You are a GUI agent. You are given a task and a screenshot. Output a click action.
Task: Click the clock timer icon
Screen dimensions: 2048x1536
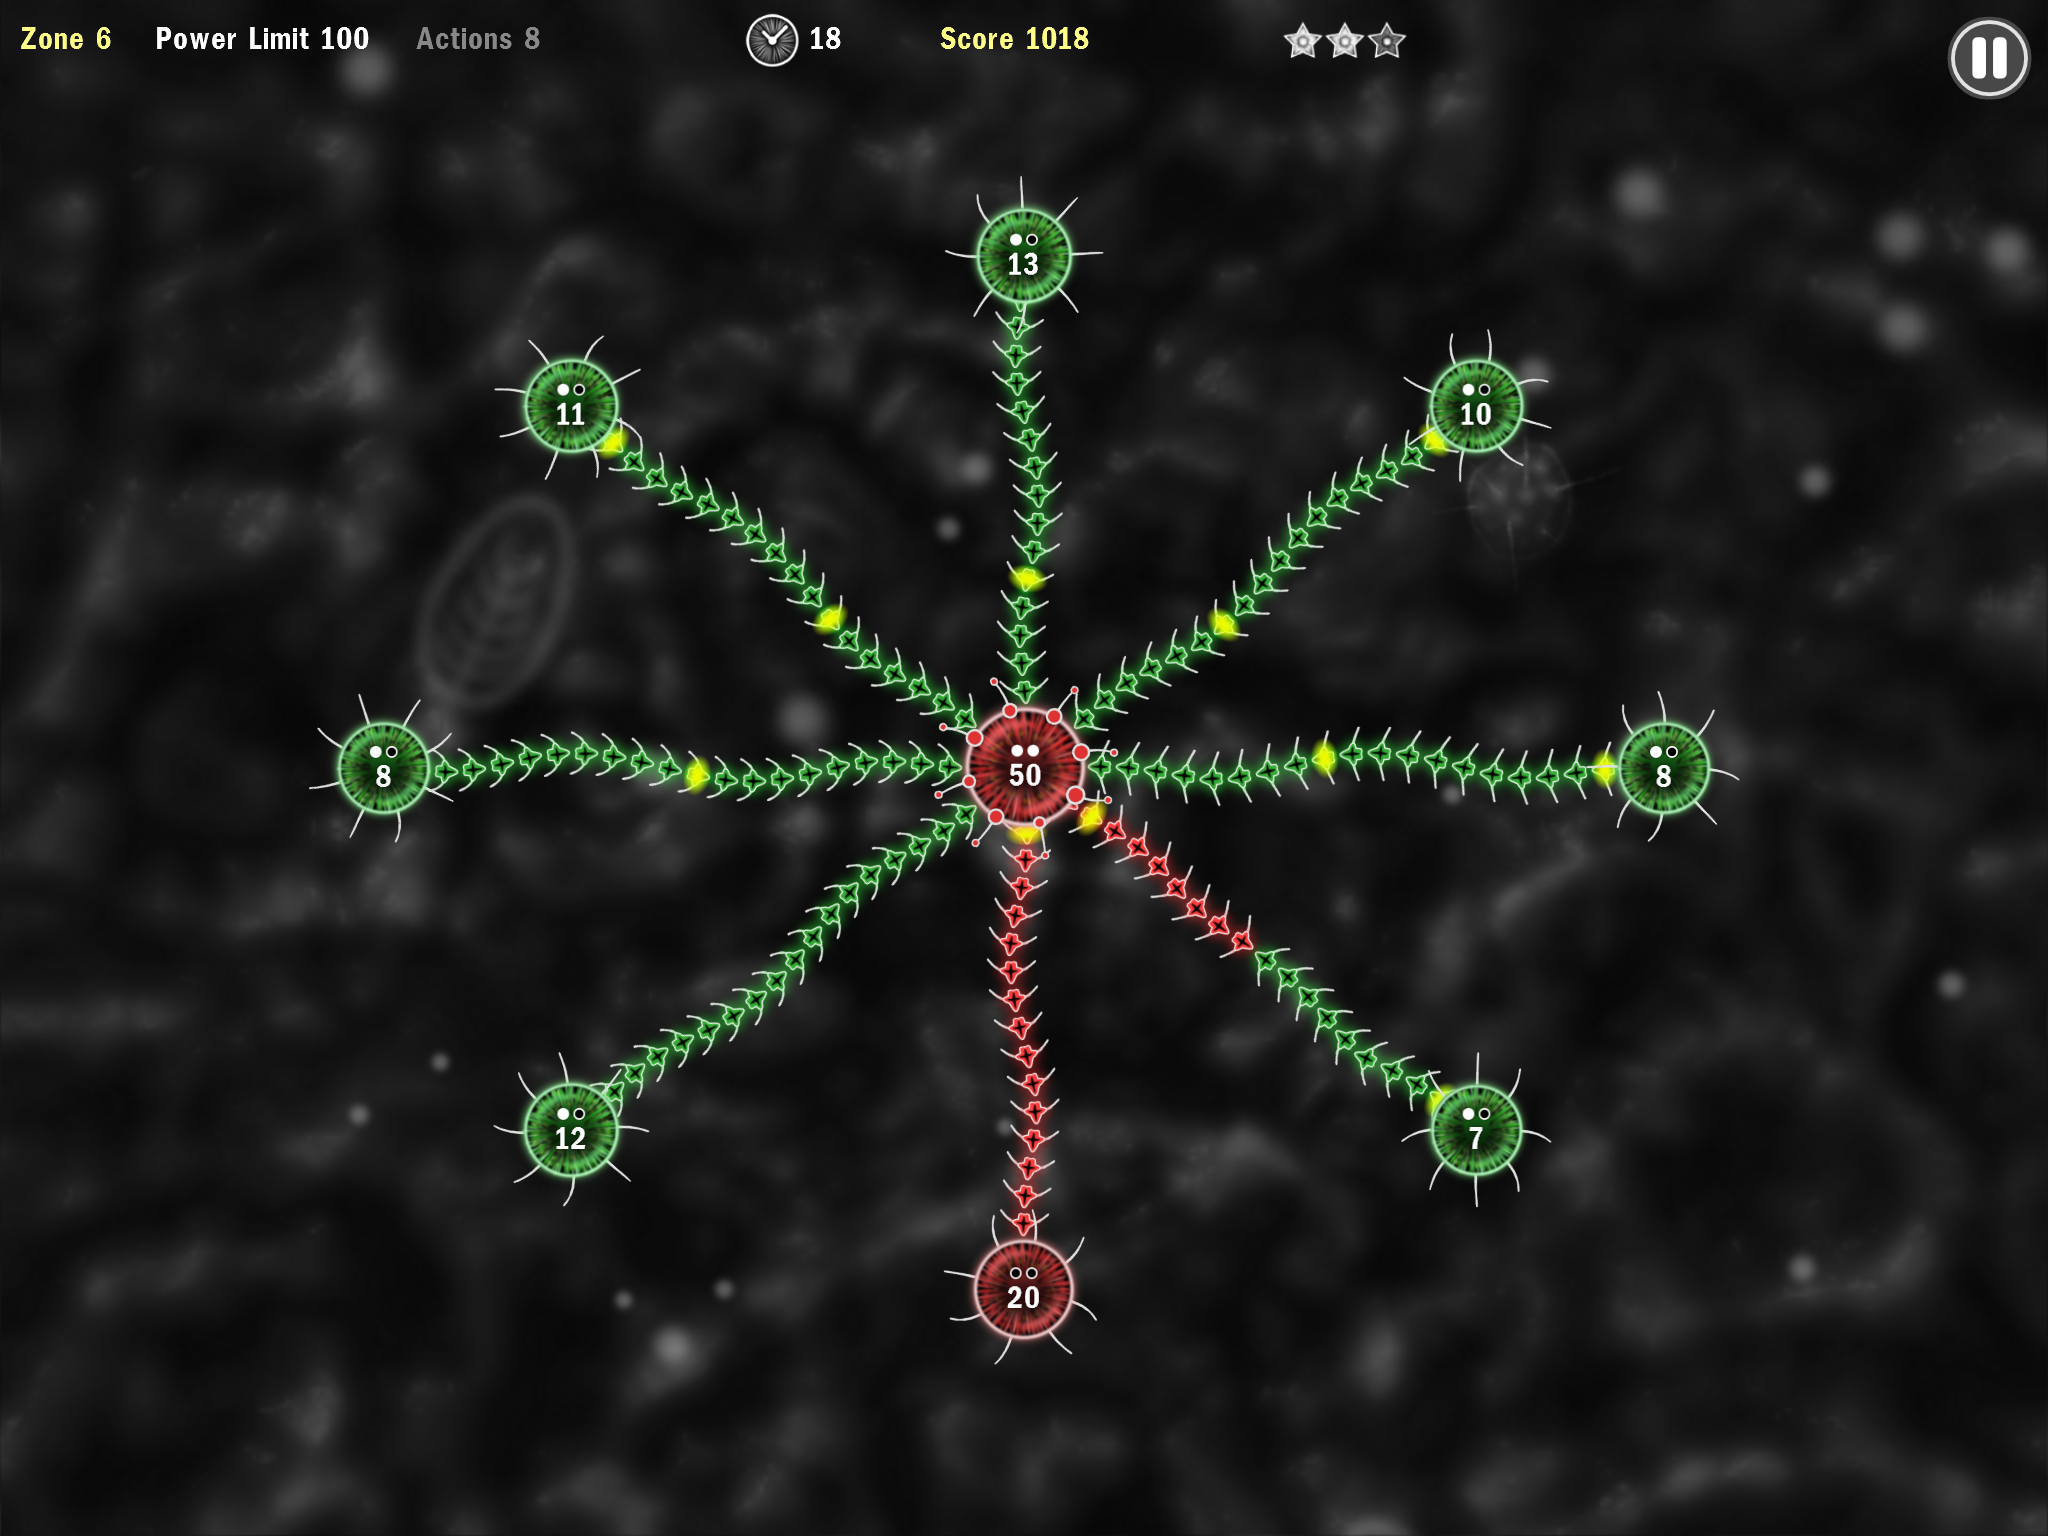772,40
